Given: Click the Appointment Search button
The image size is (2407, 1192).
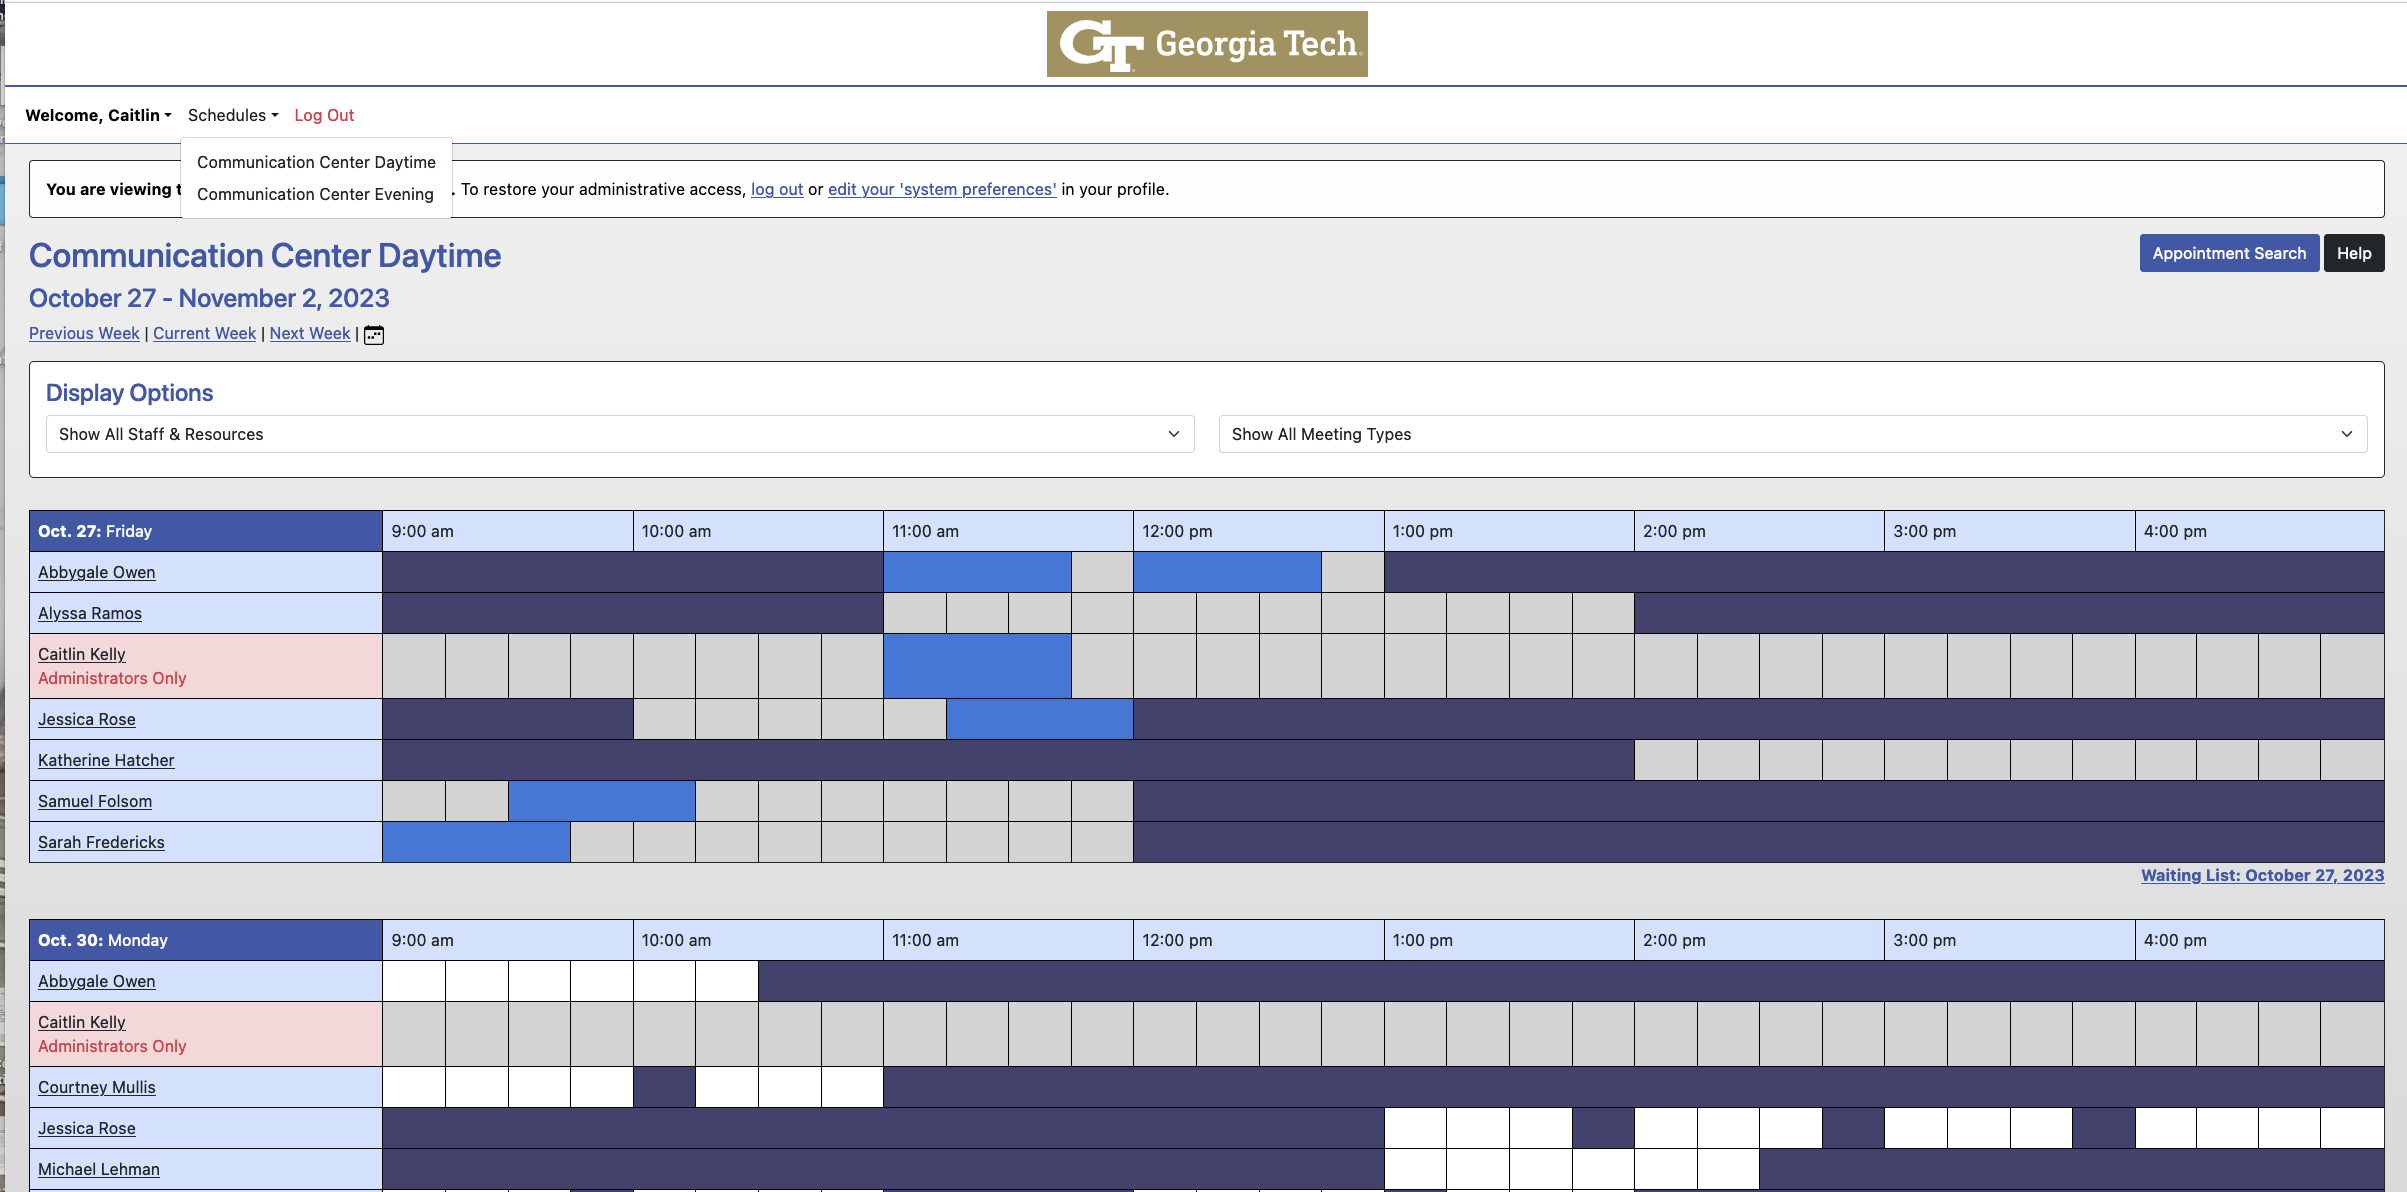Looking at the screenshot, I should pos(2229,253).
